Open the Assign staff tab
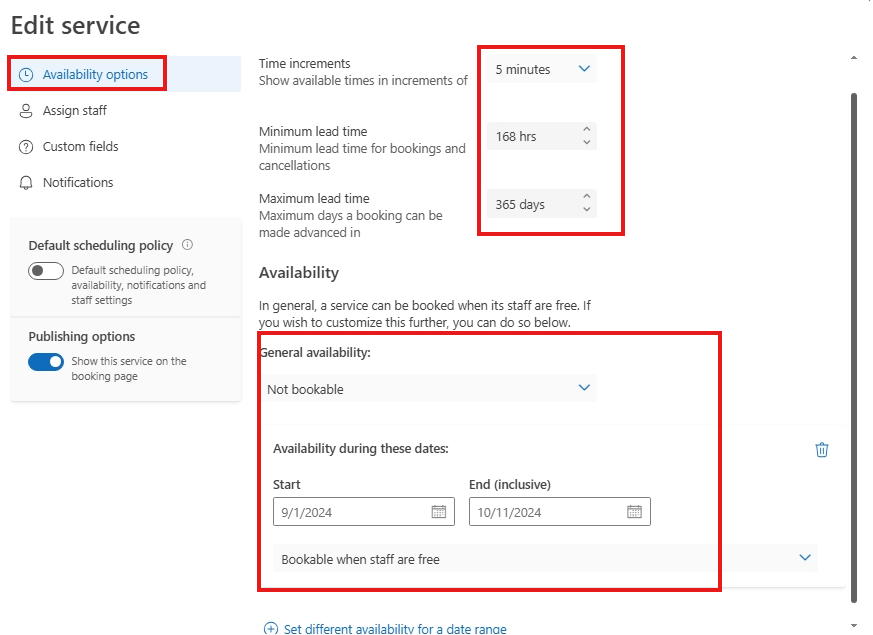 (x=125, y=110)
